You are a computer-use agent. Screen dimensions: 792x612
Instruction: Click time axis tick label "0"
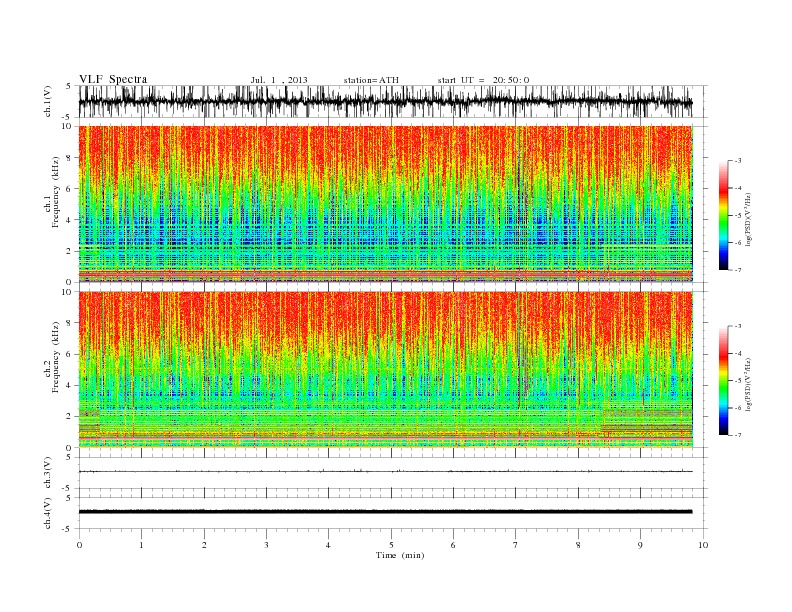pos(79,545)
